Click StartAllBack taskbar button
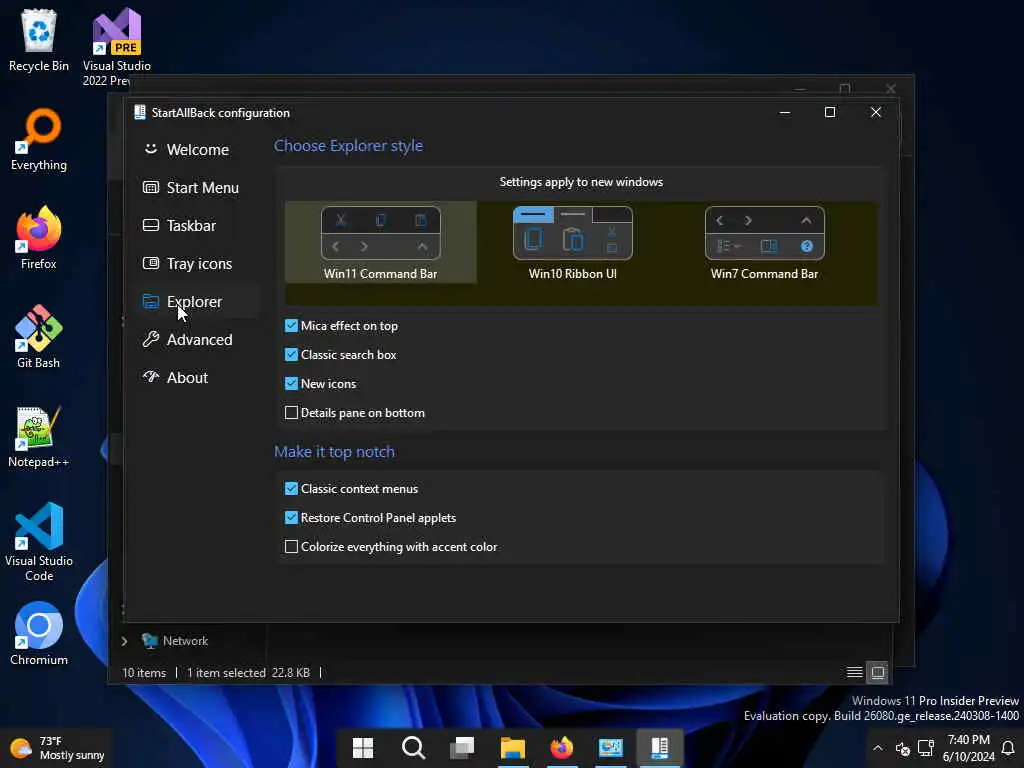Viewport: 1024px width, 768px height. [x=660, y=748]
